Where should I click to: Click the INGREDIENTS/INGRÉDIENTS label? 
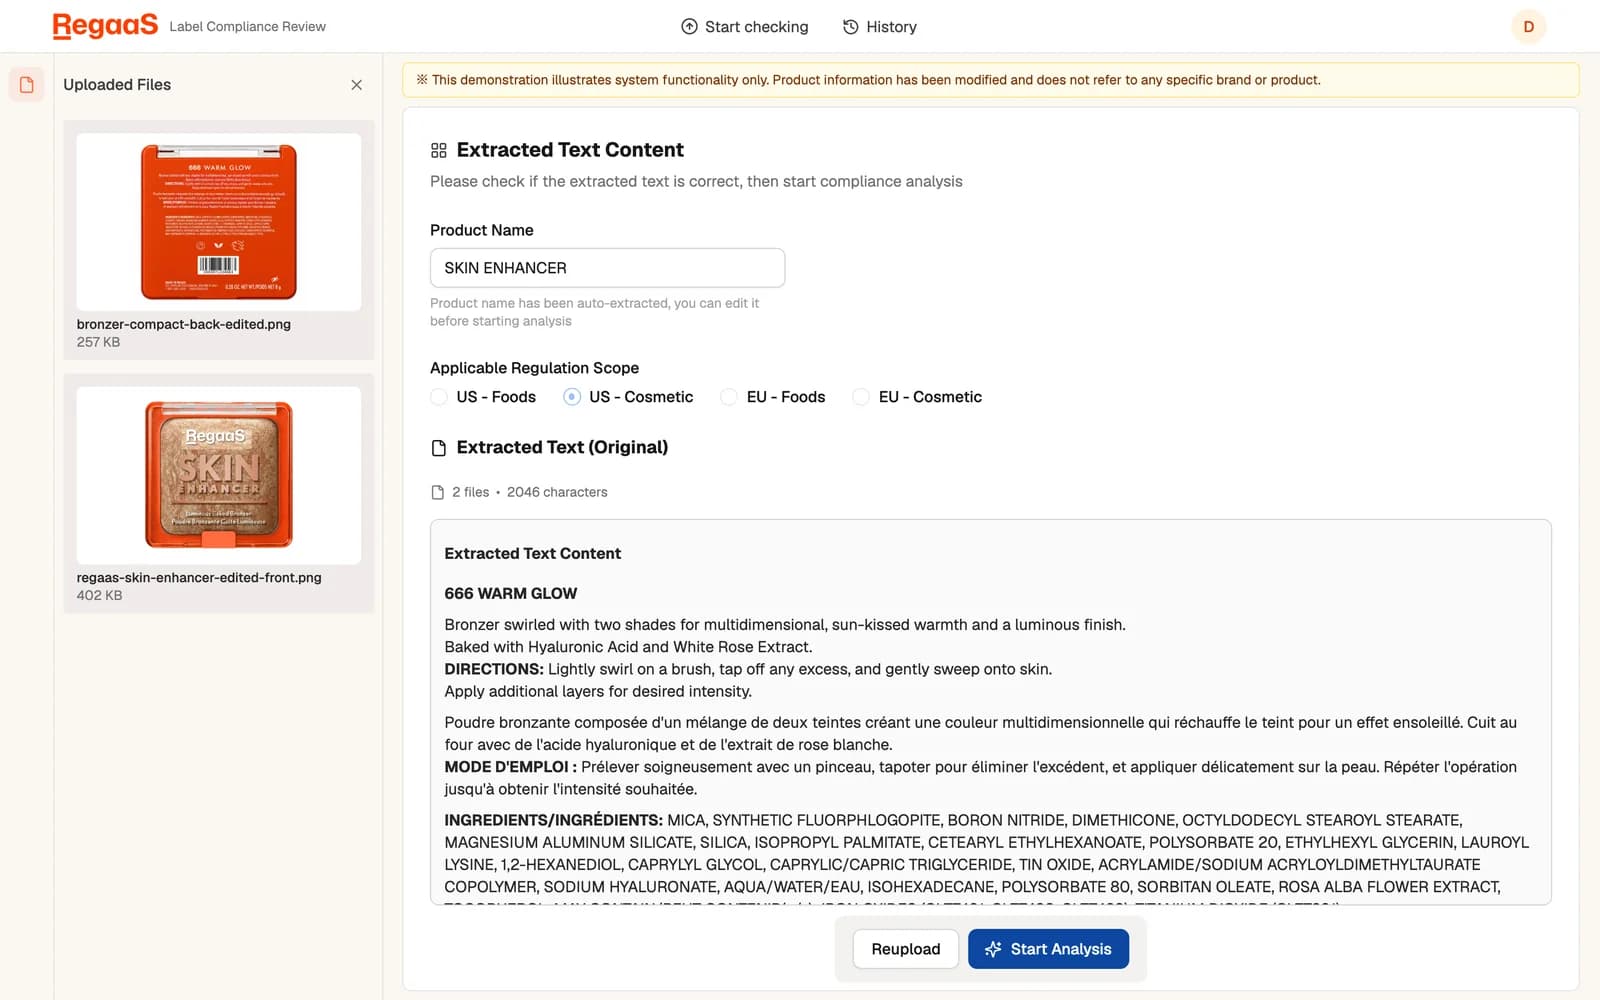(554, 820)
